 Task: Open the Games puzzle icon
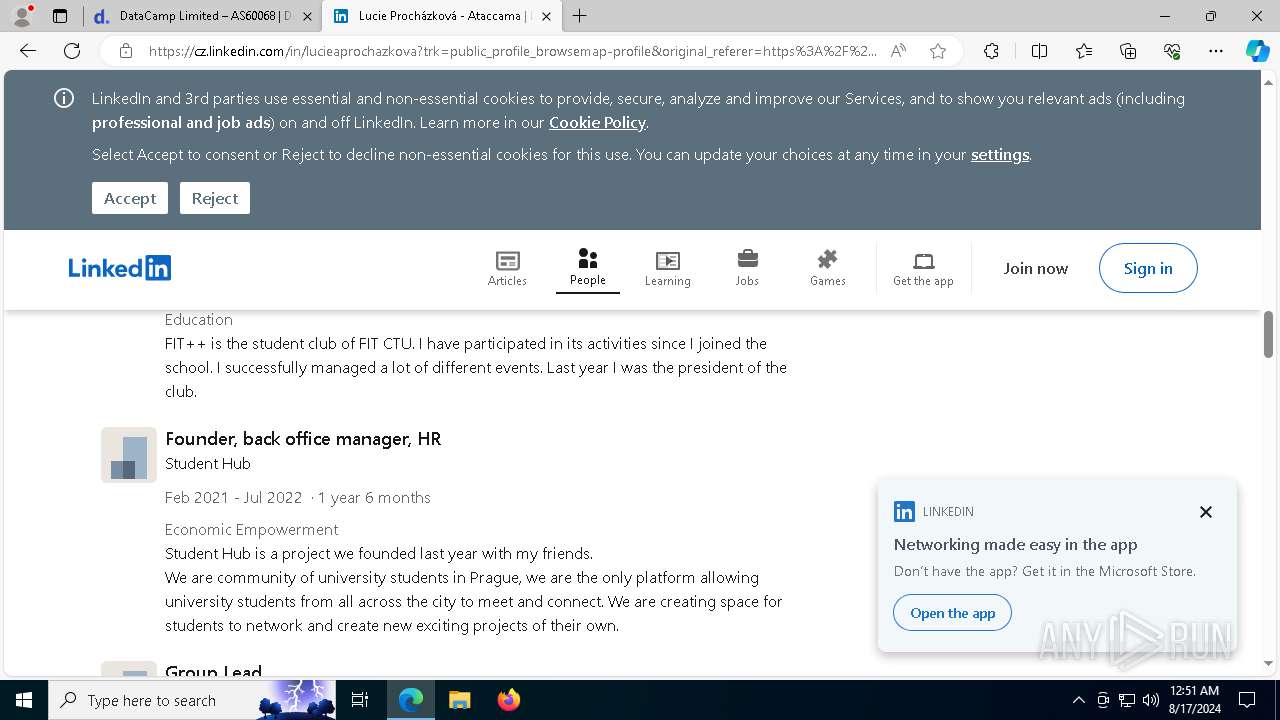point(827,268)
